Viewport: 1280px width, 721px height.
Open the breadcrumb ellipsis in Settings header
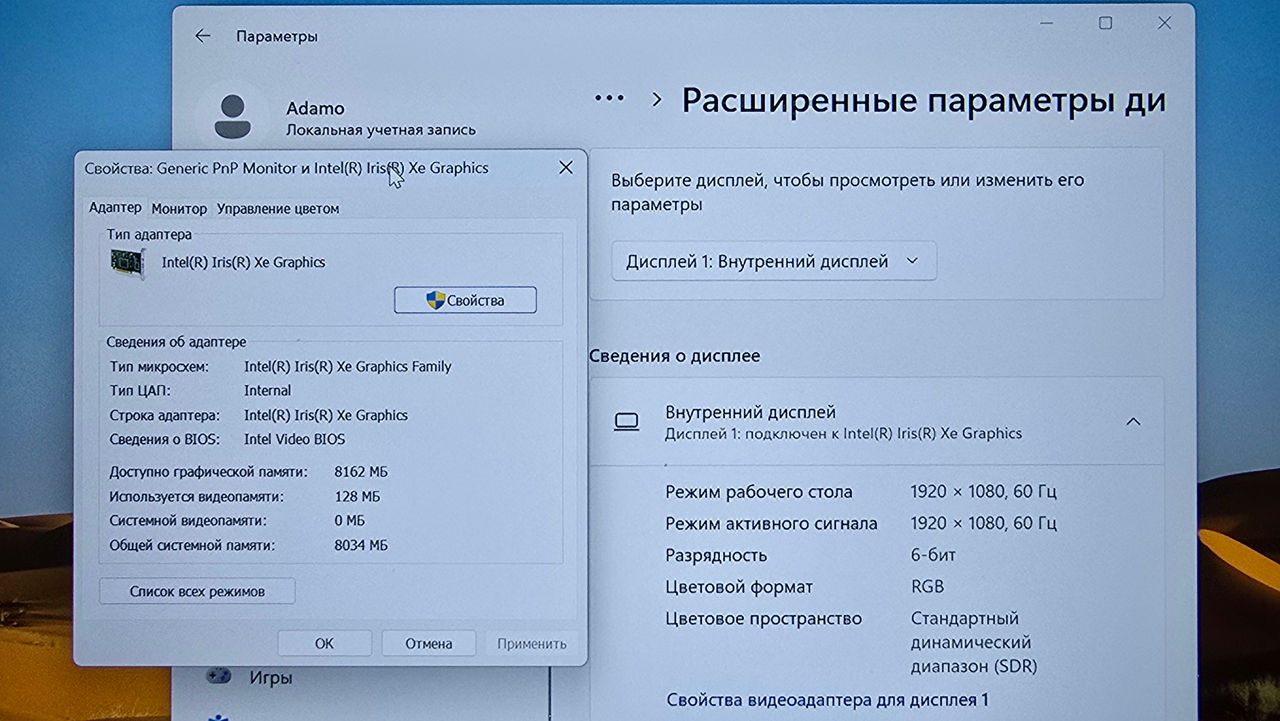point(609,98)
